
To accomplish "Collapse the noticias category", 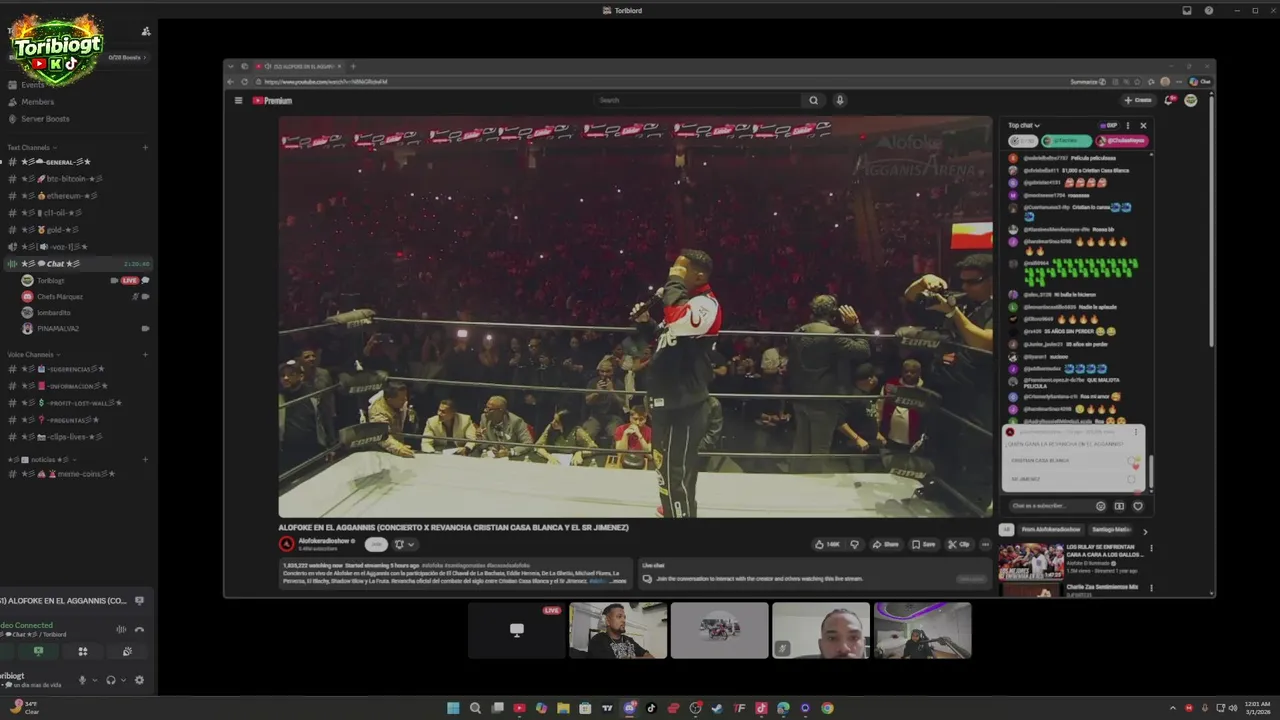I will pos(40,460).
